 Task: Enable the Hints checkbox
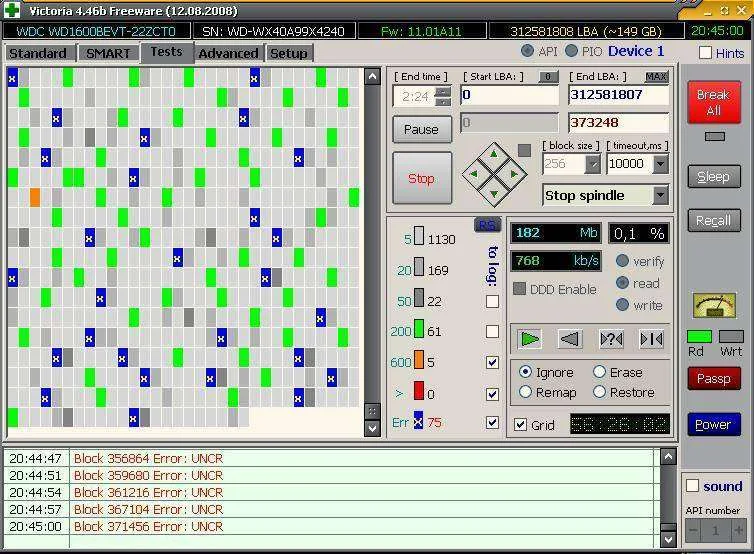point(705,52)
